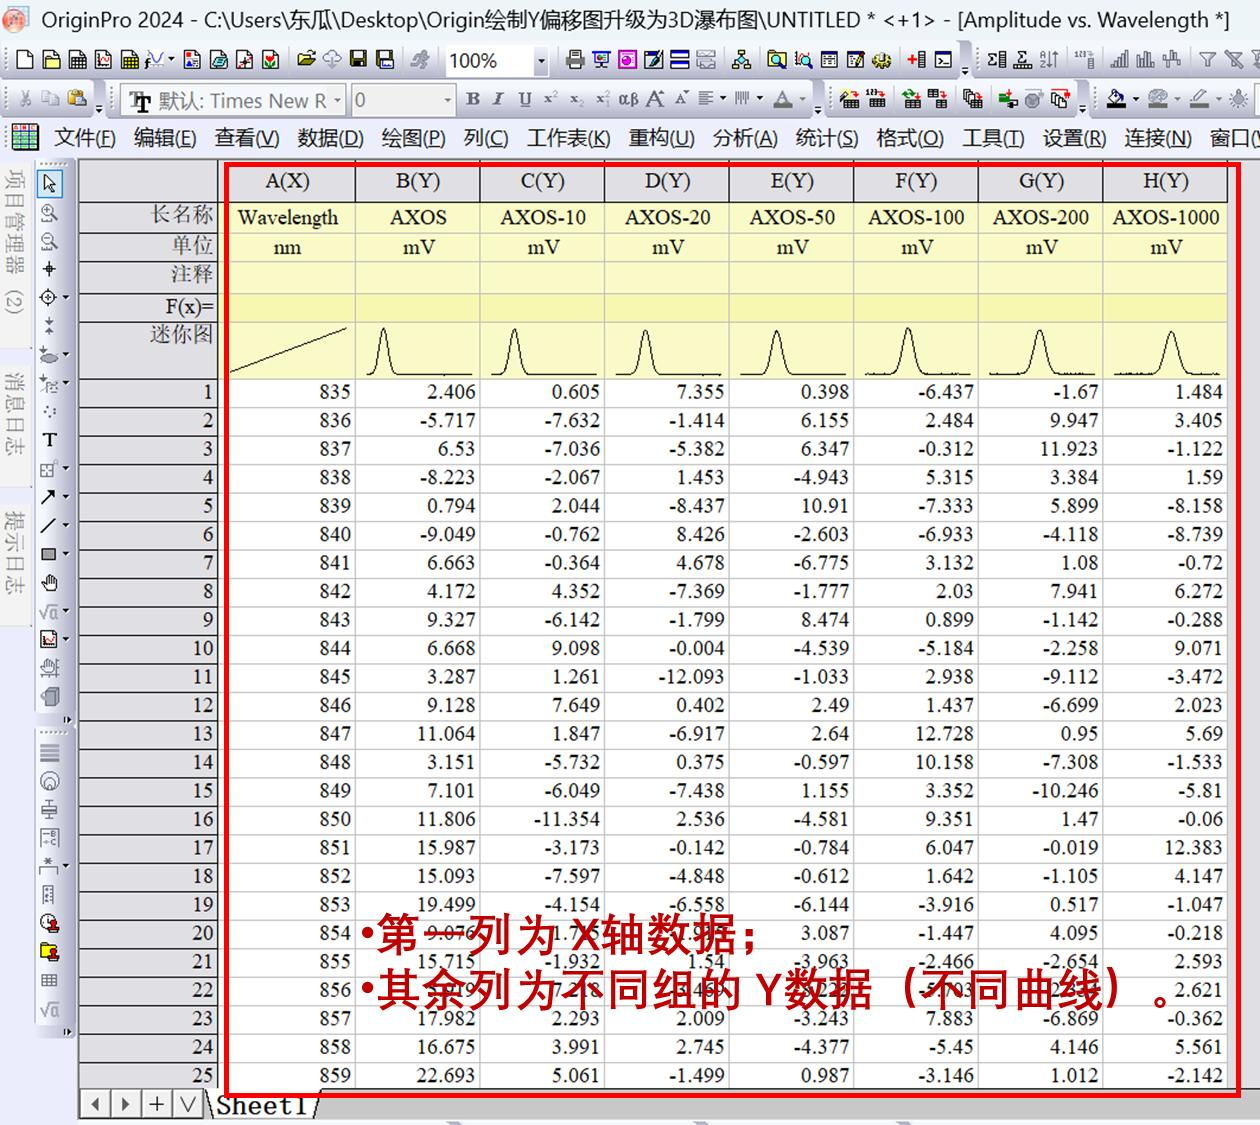Select the Pan hand tool
Viewport: 1260px width, 1125px height.
point(49,583)
